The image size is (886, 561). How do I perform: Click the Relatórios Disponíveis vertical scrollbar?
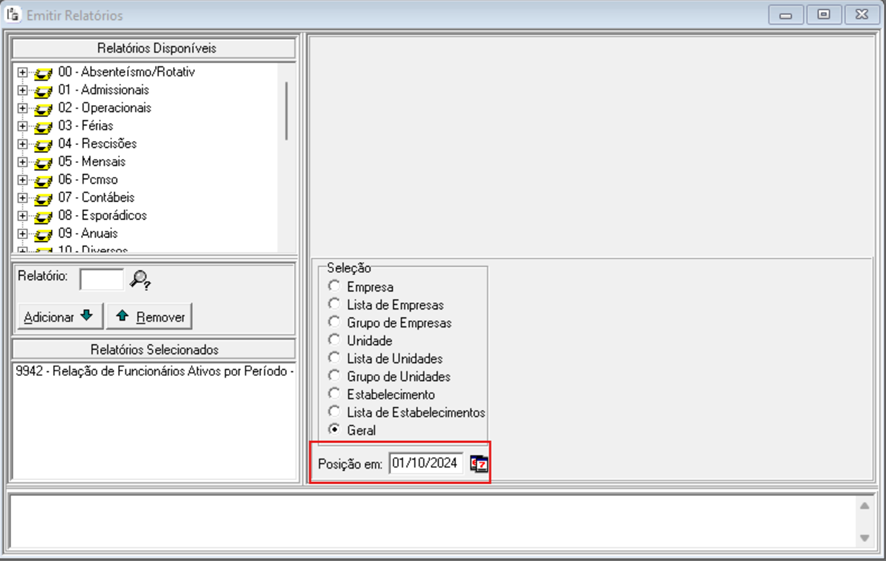pyautogui.click(x=287, y=110)
